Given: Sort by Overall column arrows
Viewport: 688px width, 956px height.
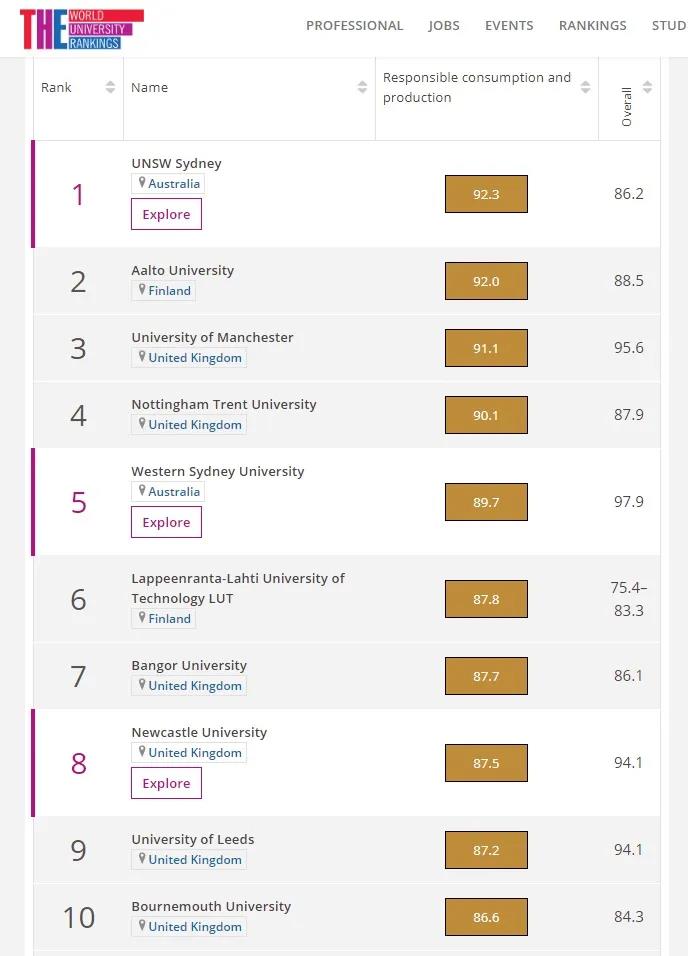Looking at the screenshot, I should 647,88.
